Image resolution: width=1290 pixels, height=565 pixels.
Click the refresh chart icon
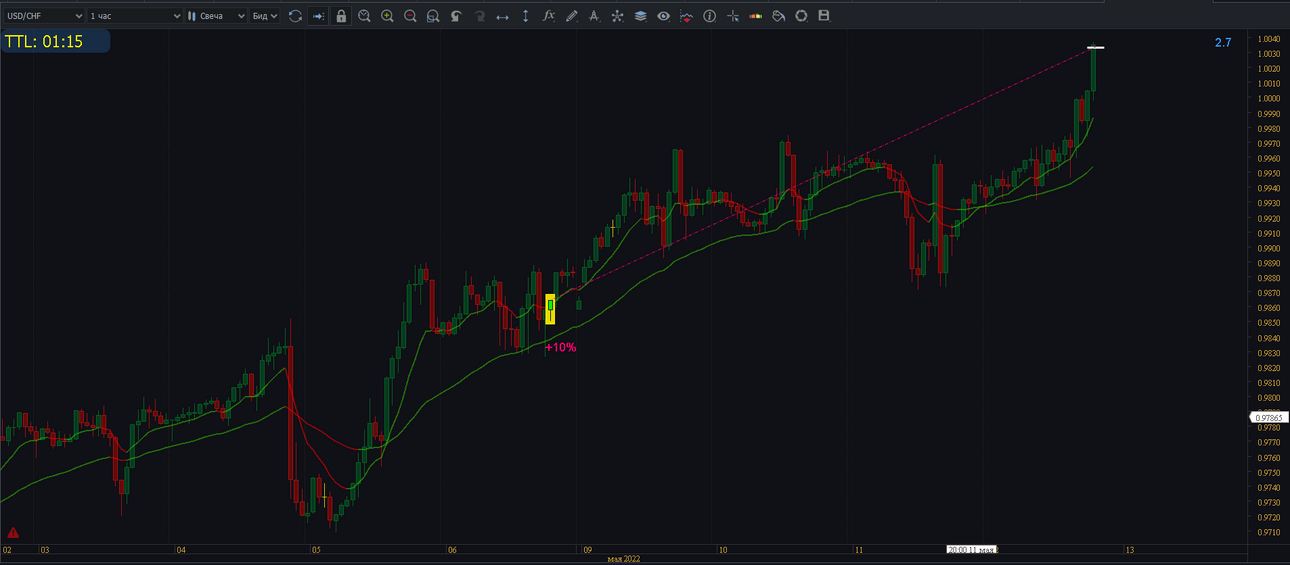295,16
